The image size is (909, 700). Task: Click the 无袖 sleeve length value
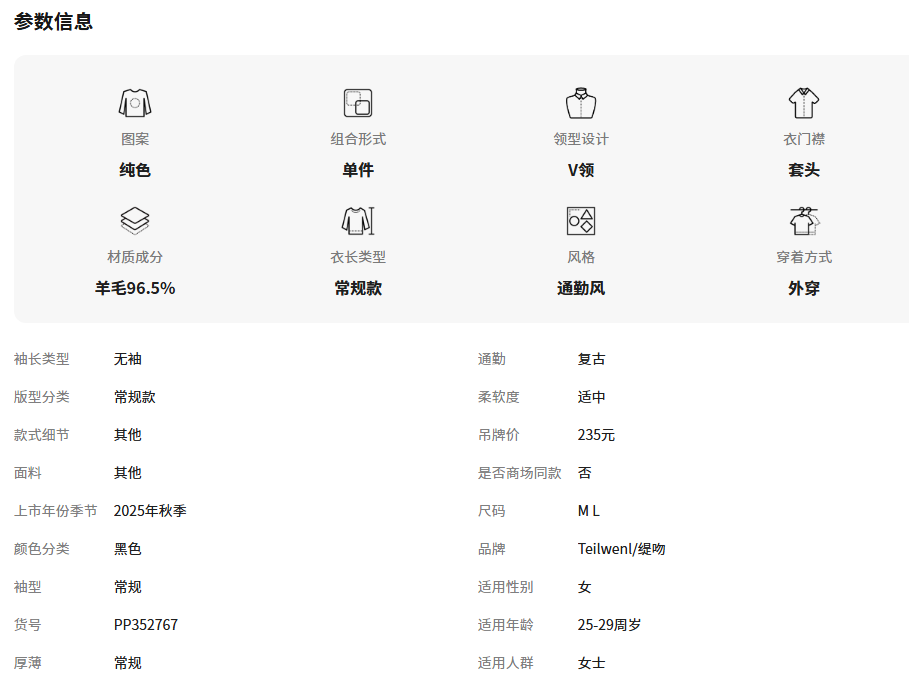(x=128, y=359)
